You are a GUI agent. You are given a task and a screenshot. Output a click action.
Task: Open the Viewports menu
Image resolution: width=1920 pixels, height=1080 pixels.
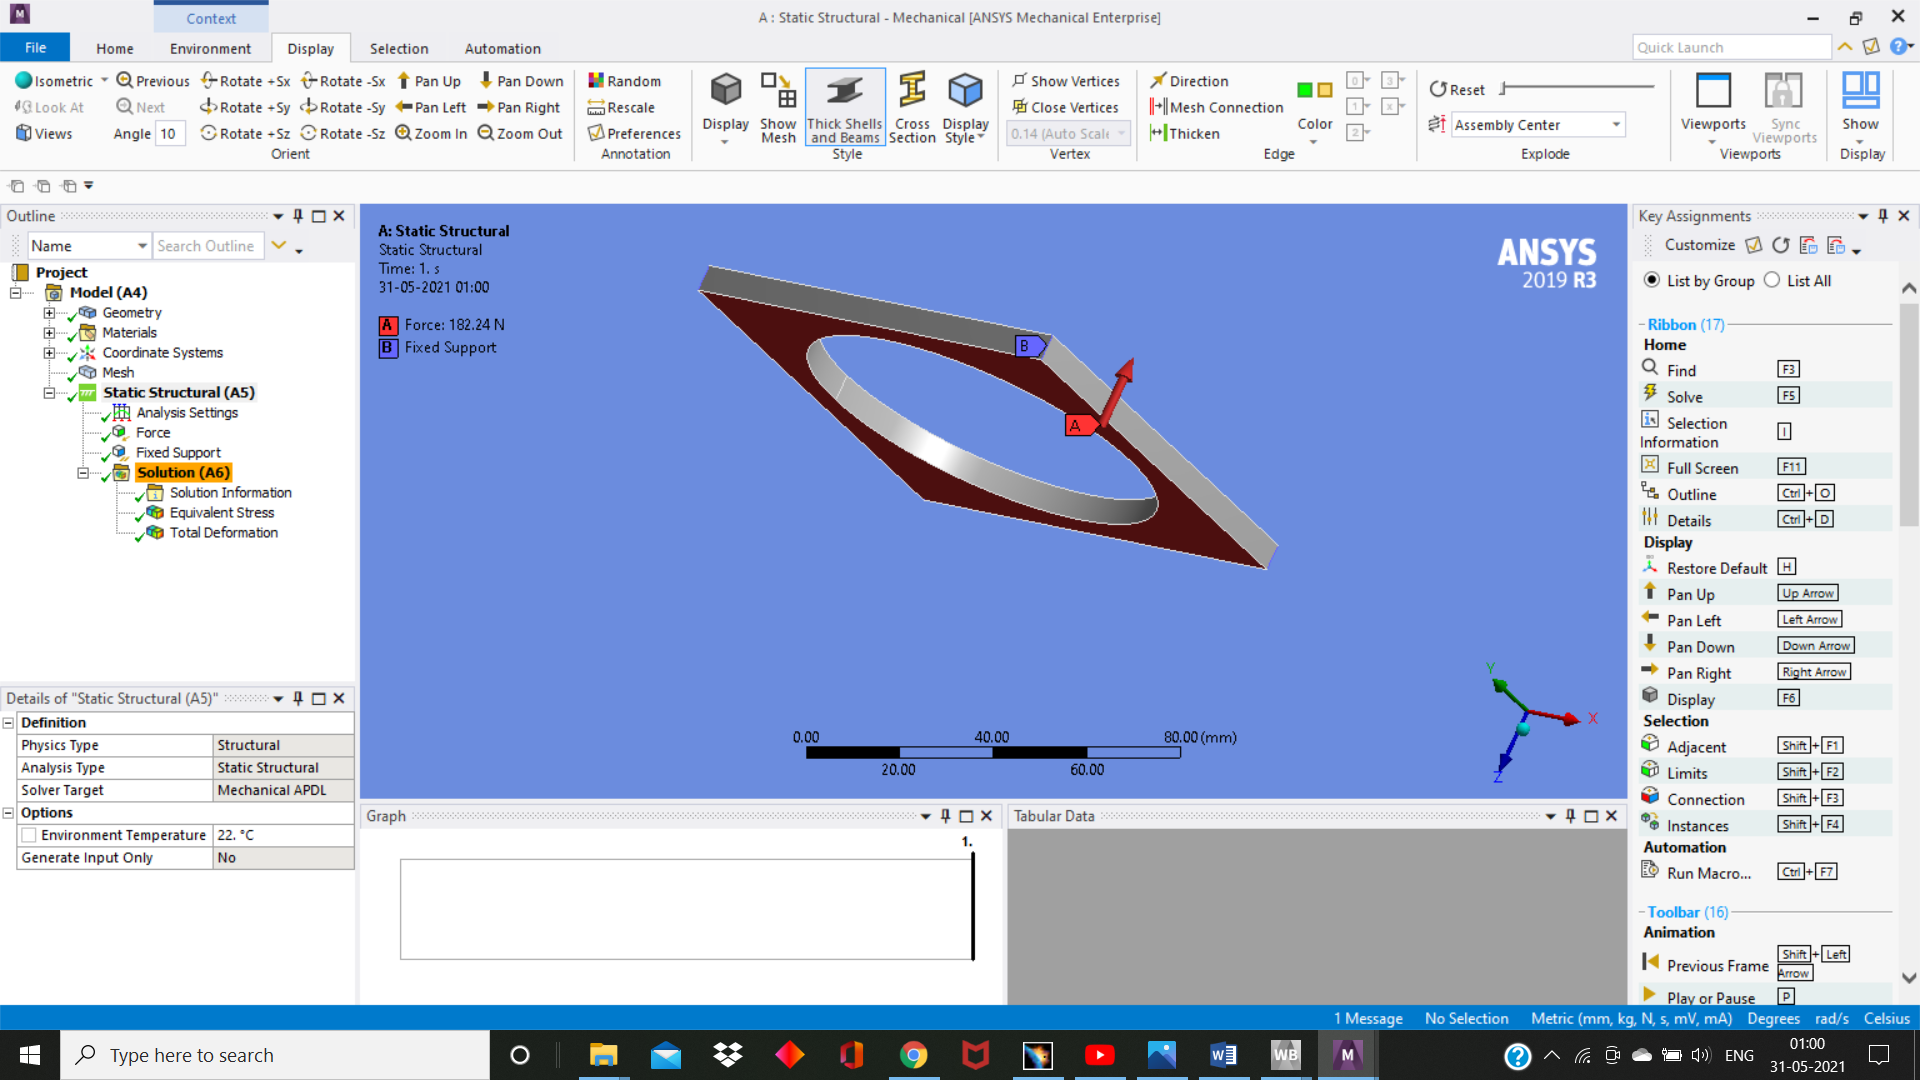point(1713,108)
